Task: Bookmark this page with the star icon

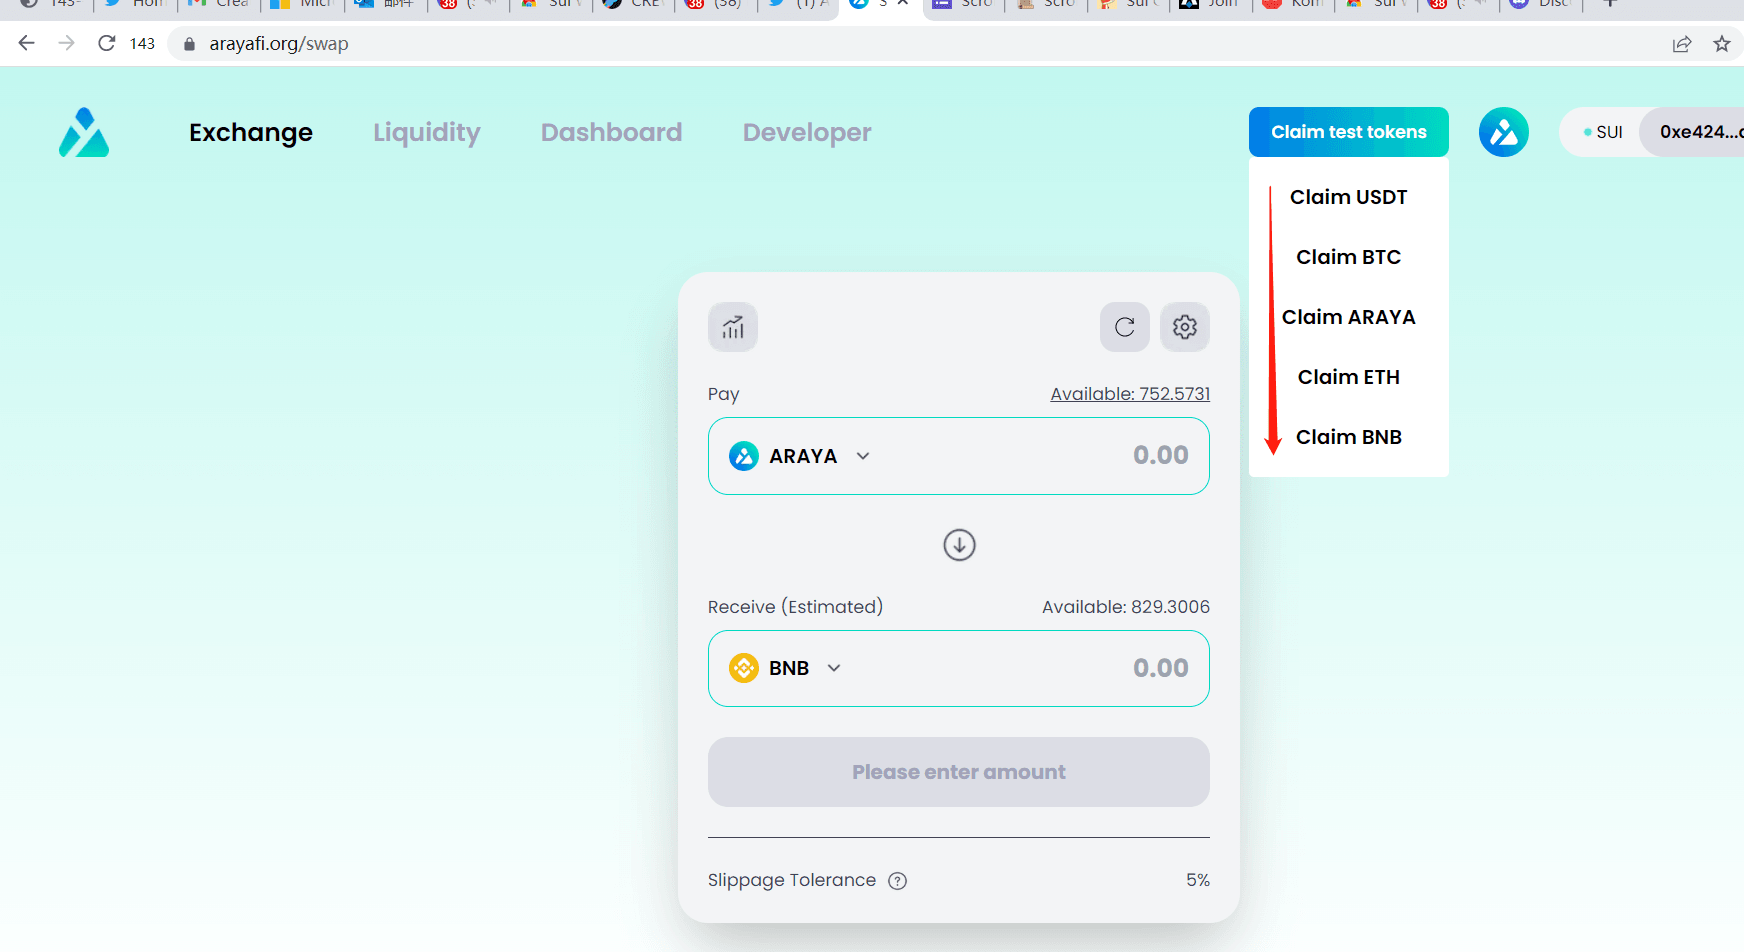Action: click(1722, 44)
